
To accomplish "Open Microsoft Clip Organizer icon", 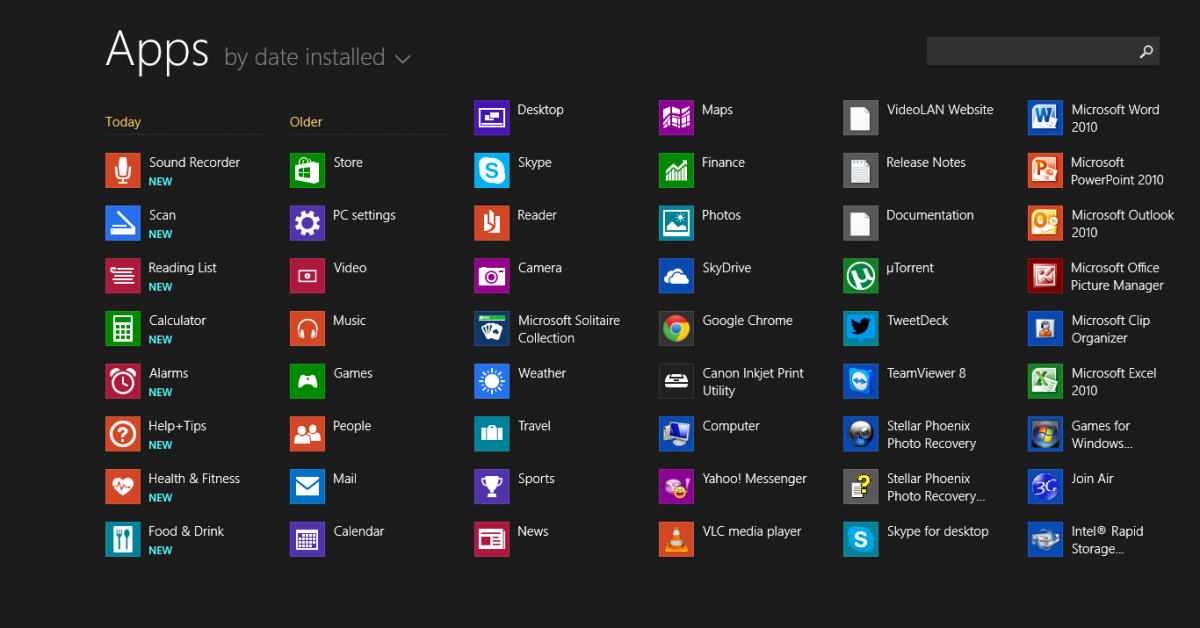I will pos(1045,328).
